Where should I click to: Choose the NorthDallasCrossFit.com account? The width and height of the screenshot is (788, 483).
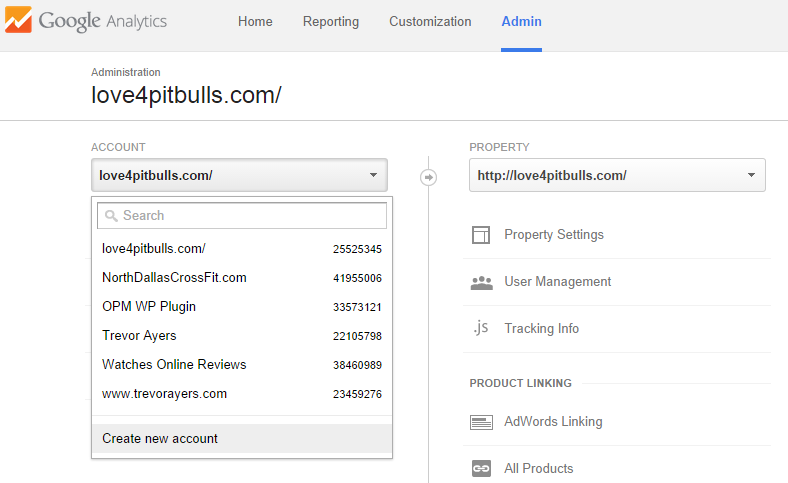(242, 278)
